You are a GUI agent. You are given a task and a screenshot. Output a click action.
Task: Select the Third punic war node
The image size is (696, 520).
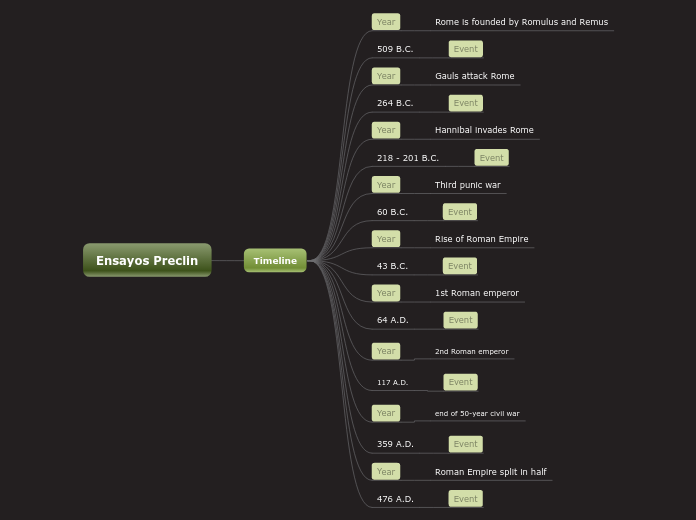point(467,185)
